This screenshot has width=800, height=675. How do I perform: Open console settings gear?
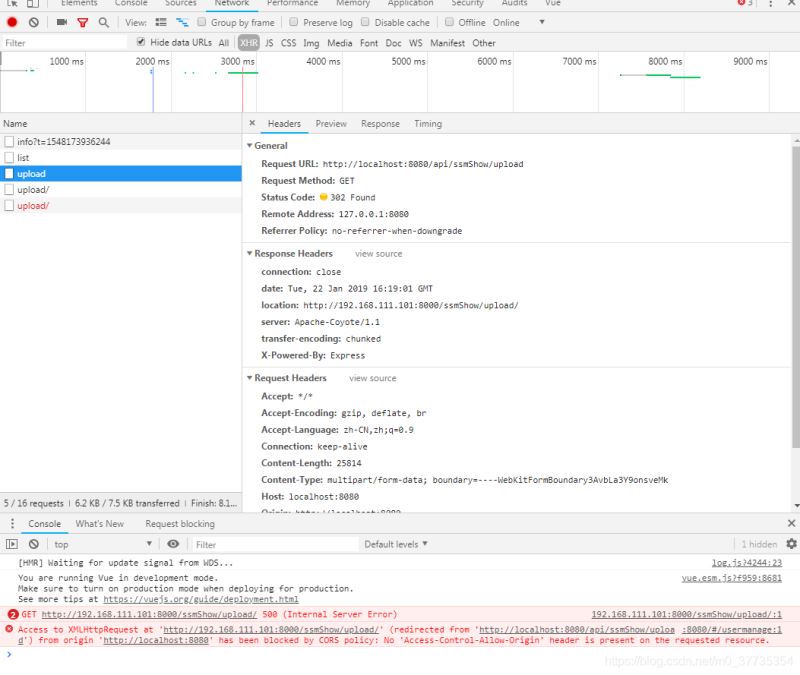791,544
